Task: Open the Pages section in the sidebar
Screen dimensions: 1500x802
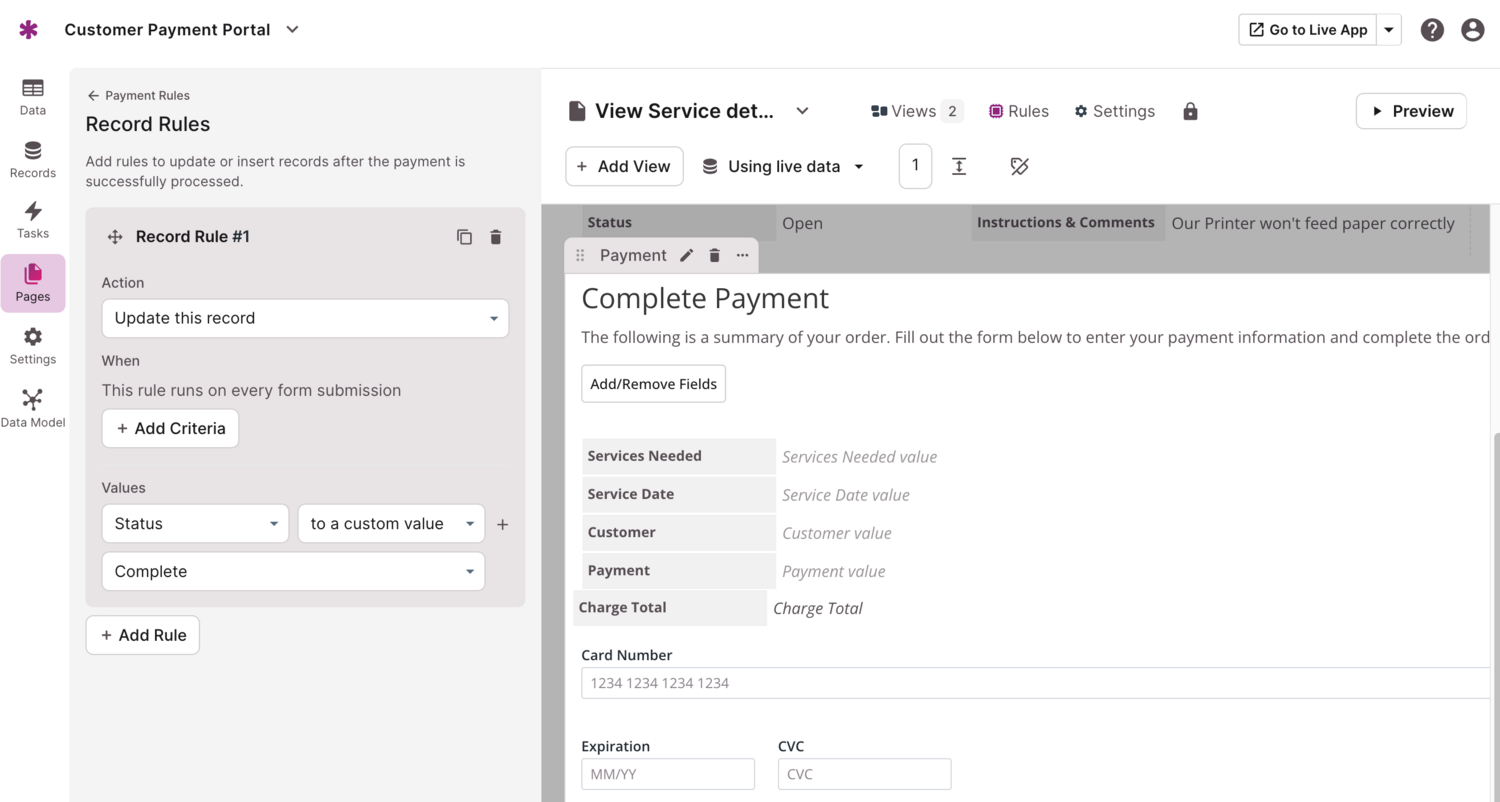Action: (x=32, y=283)
